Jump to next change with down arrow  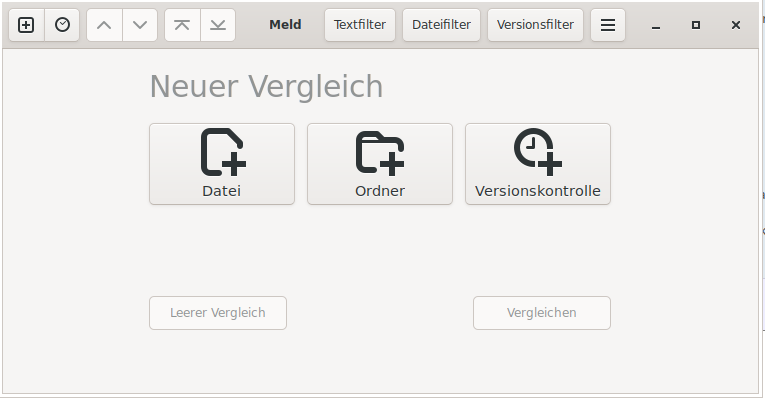(140, 25)
